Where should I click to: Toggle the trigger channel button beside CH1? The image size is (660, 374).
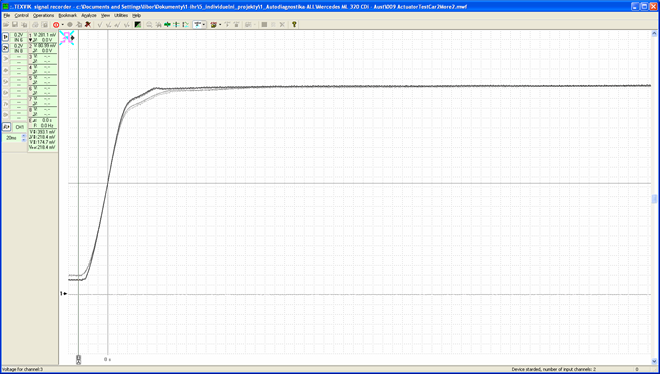click(6, 127)
